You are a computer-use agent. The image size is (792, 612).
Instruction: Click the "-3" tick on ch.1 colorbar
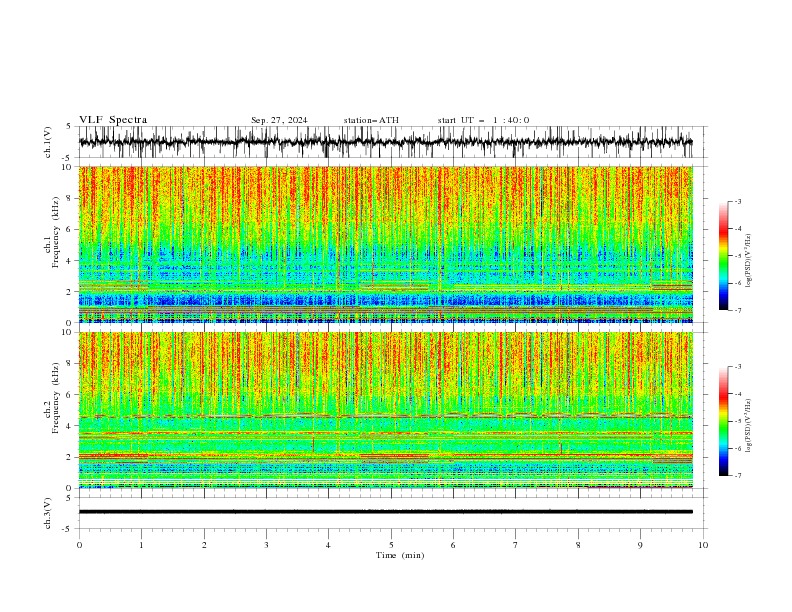738,201
